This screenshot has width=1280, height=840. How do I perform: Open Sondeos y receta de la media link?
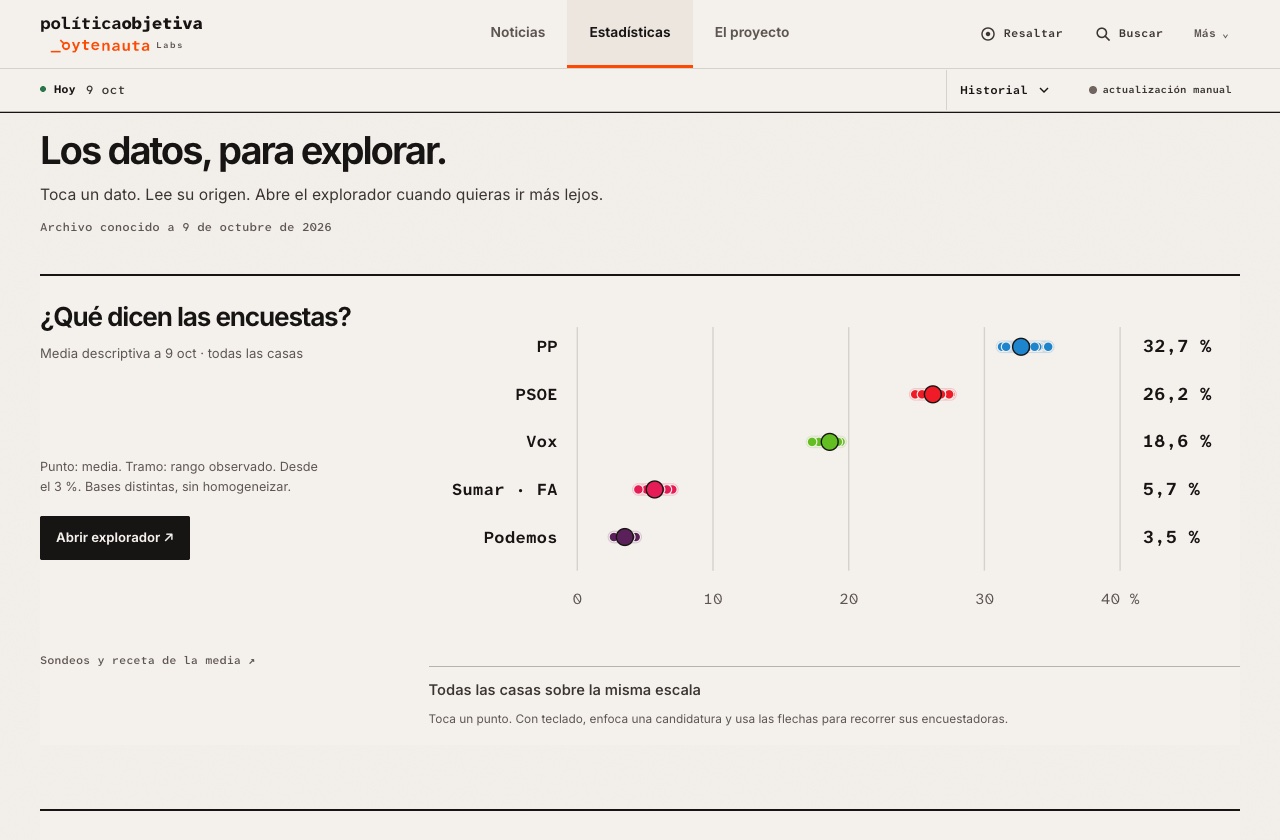click(x=148, y=661)
